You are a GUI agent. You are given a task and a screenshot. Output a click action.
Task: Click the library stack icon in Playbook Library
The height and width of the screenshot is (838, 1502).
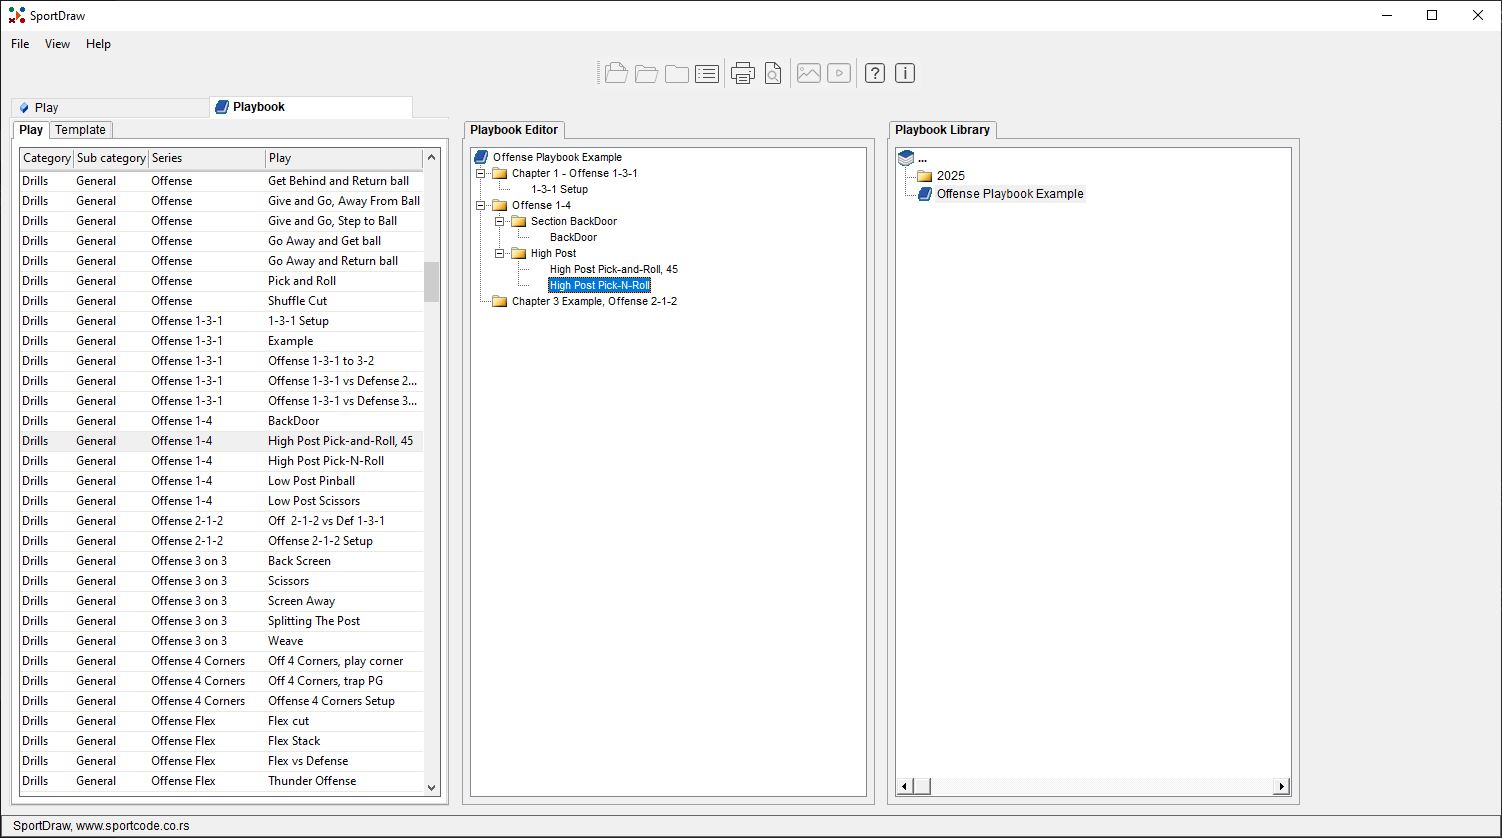[x=905, y=157]
